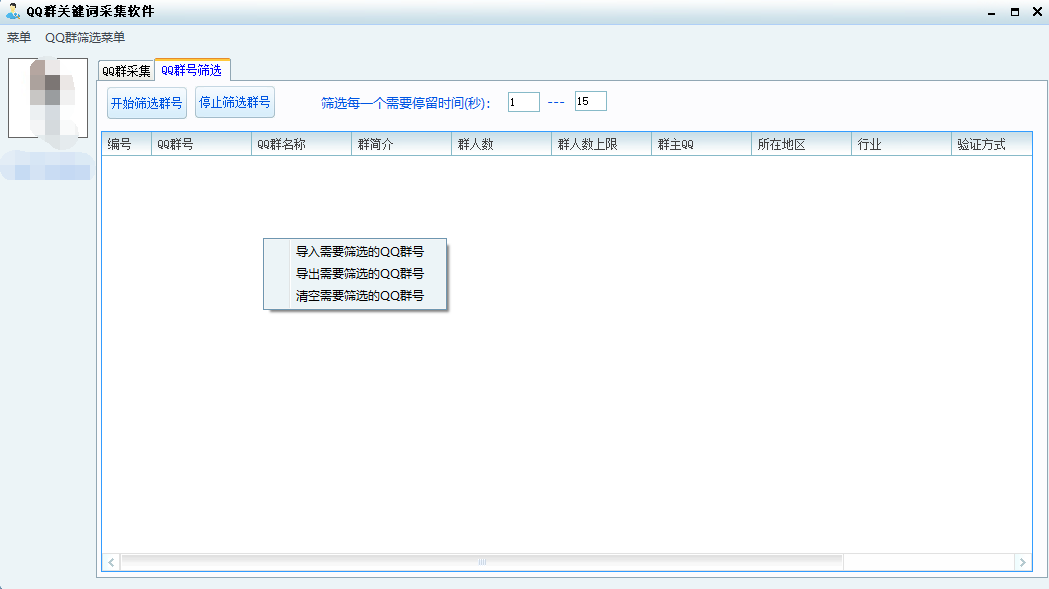Click the QQ app icon in title bar
This screenshot has height=589, width=1049.
coord(13,11)
